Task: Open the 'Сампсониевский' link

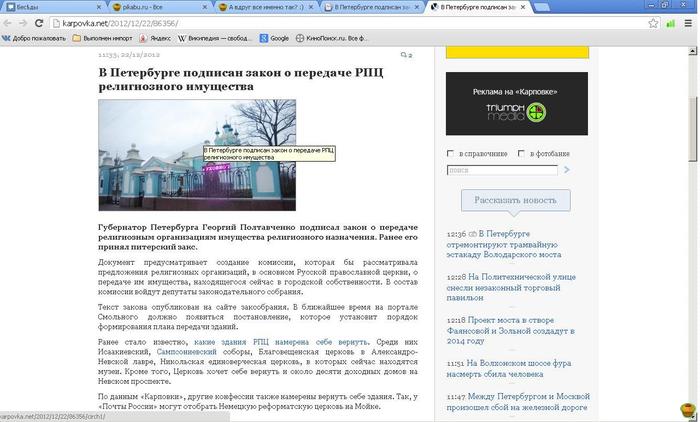Action: 186,352
